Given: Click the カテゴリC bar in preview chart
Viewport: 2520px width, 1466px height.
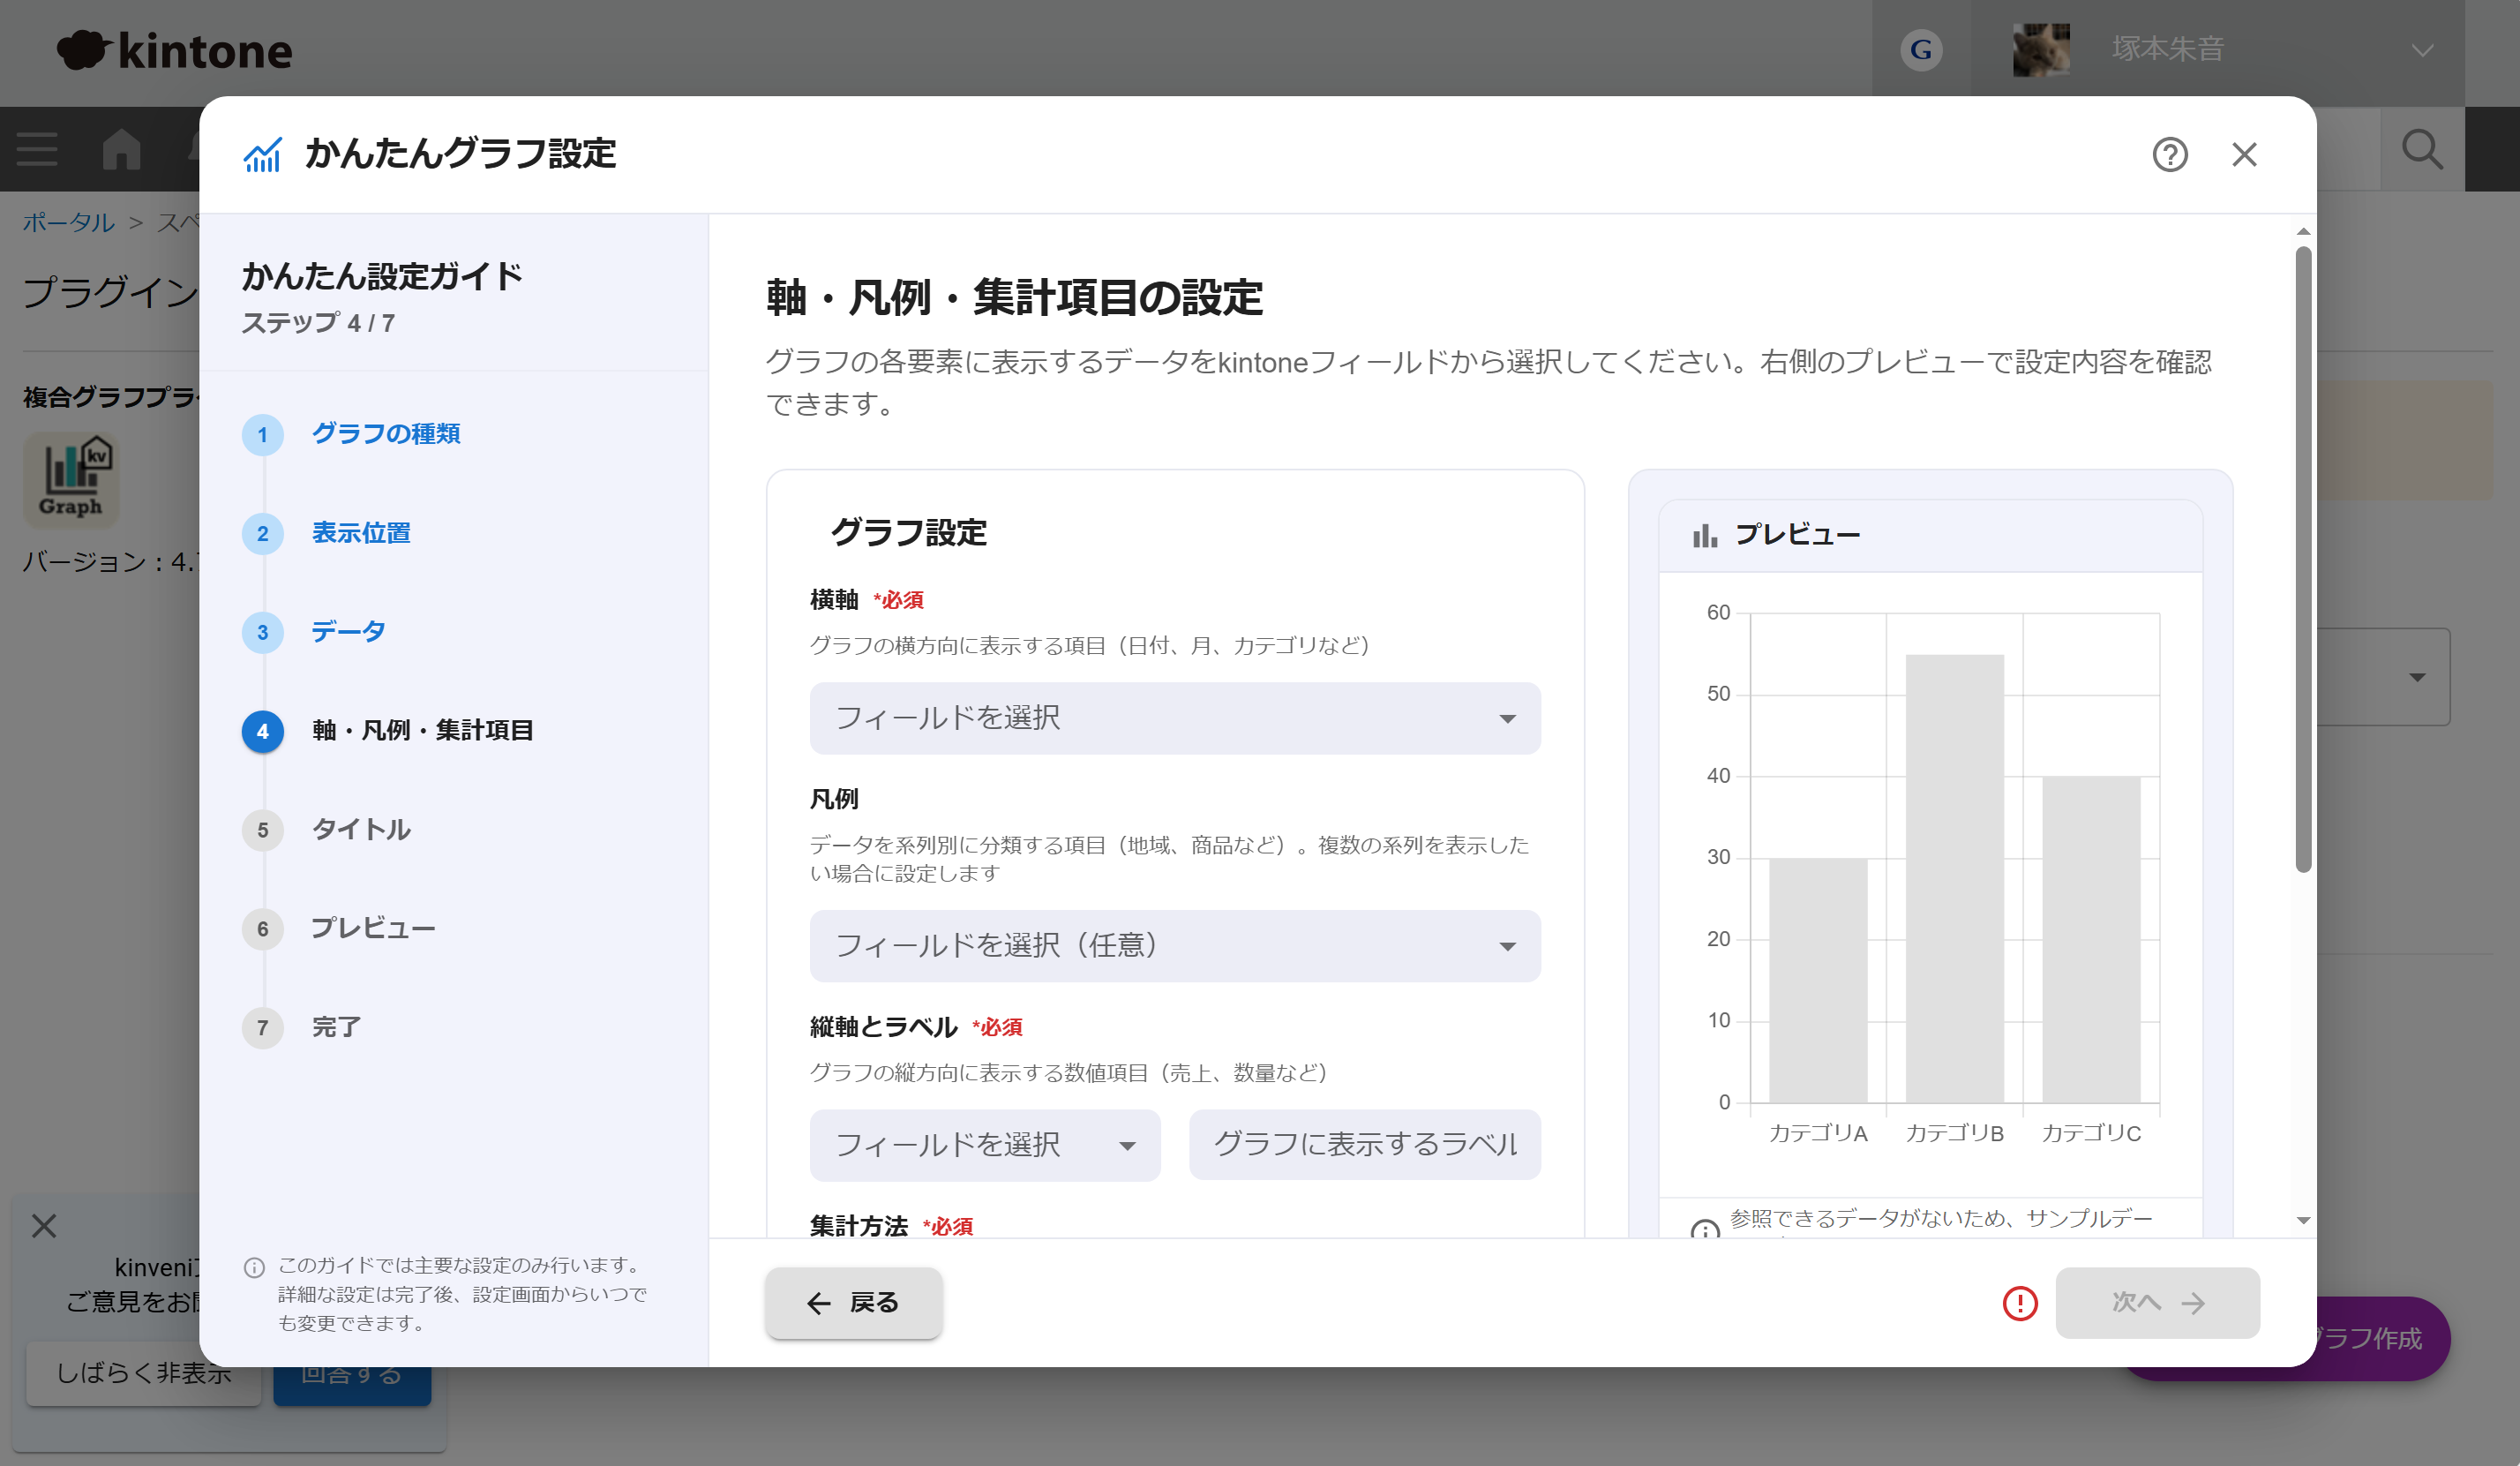Looking at the screenshot, I should [2091, 939].
